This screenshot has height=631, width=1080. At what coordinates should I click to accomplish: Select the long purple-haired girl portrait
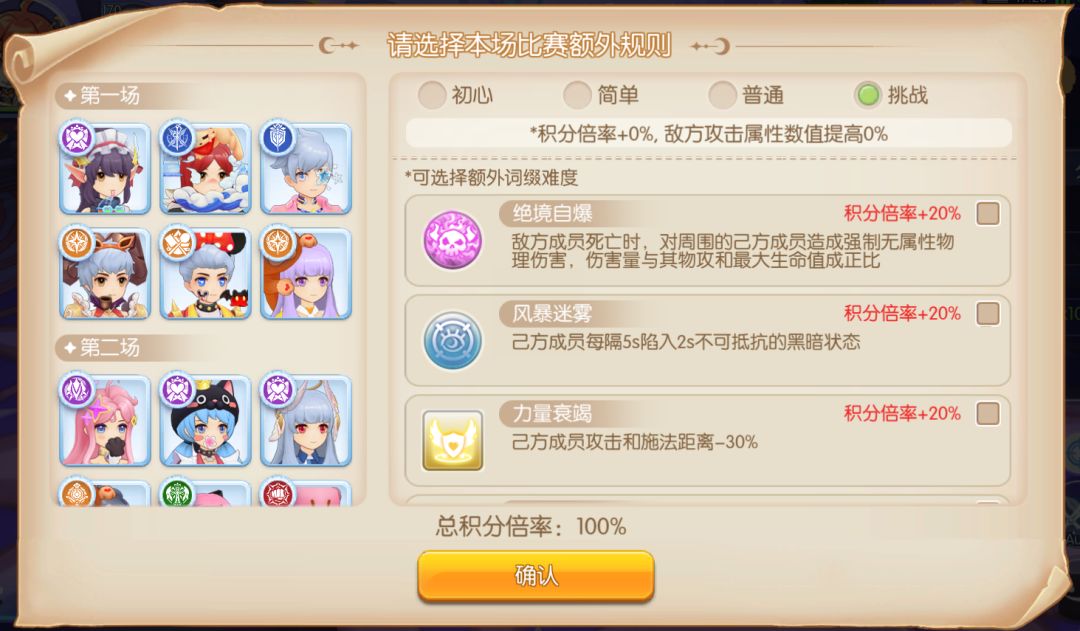tap(306, 273)
